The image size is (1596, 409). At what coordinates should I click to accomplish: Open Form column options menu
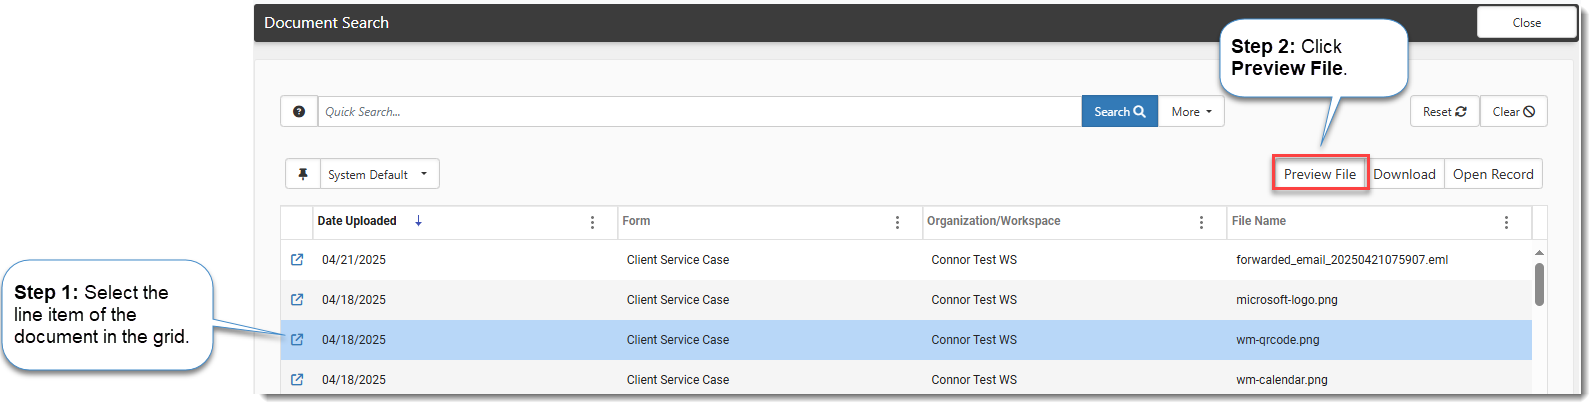pyautogui.click(x=897, y=222)
